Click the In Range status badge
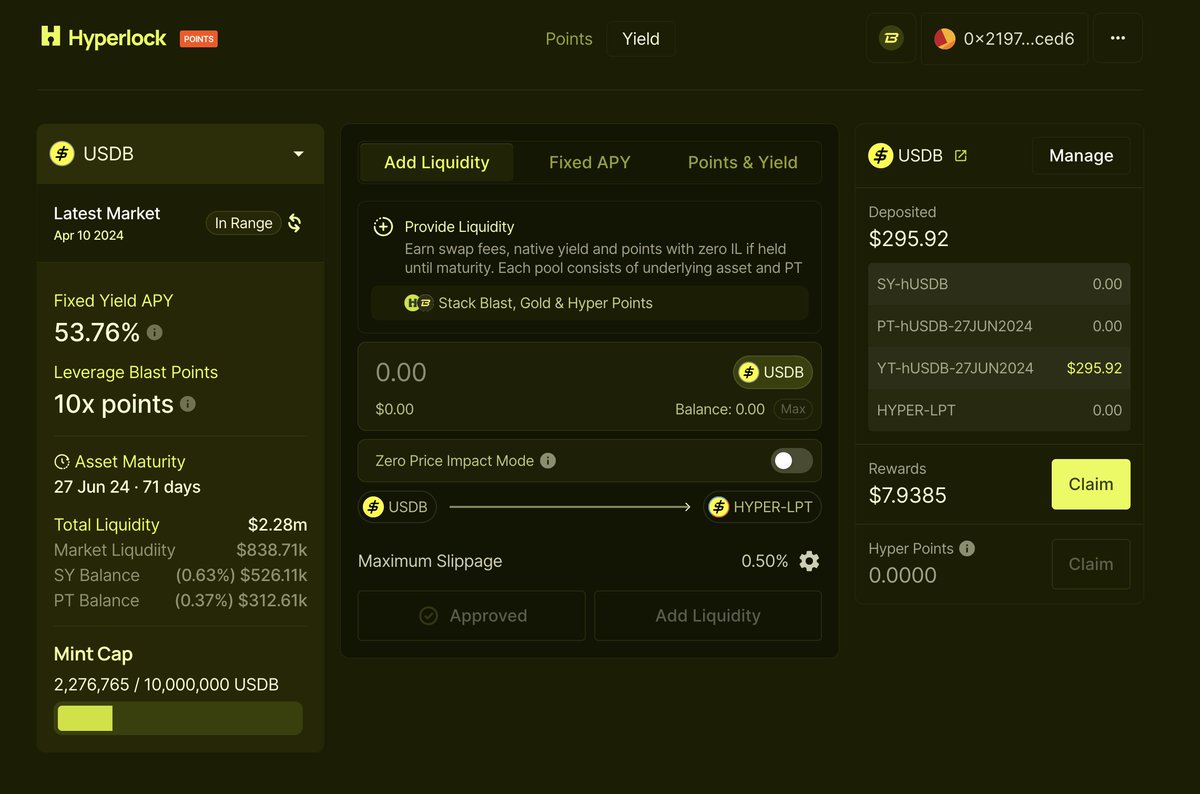The height and width of the screenshot is (794, 1200). coord(244,223)
